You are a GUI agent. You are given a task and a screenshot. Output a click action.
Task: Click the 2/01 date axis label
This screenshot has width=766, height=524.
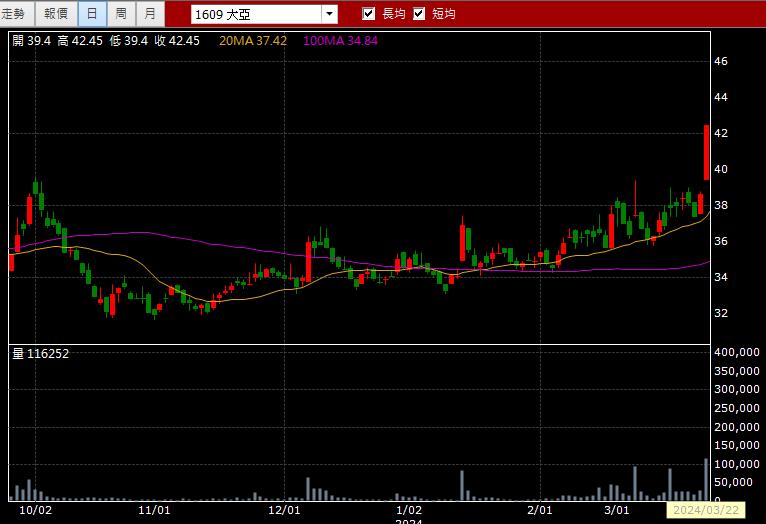540,510
